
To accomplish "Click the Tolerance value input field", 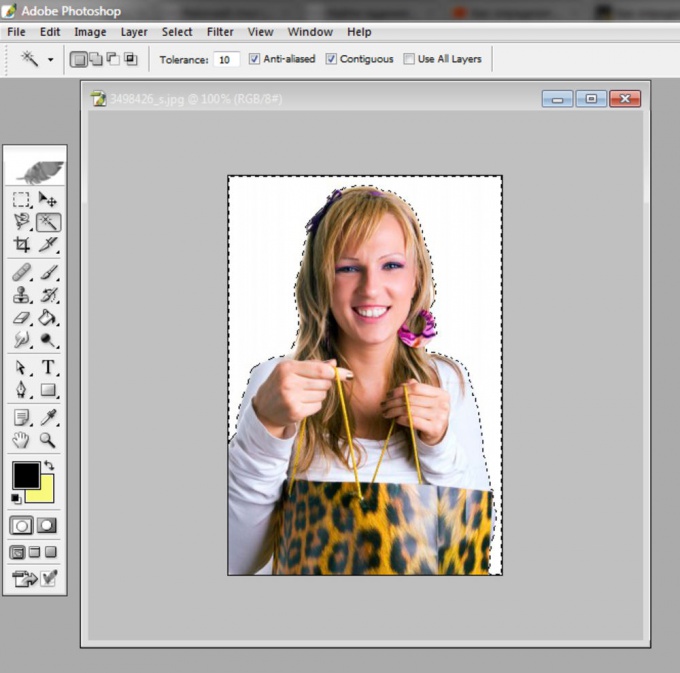I will point(226,59).
